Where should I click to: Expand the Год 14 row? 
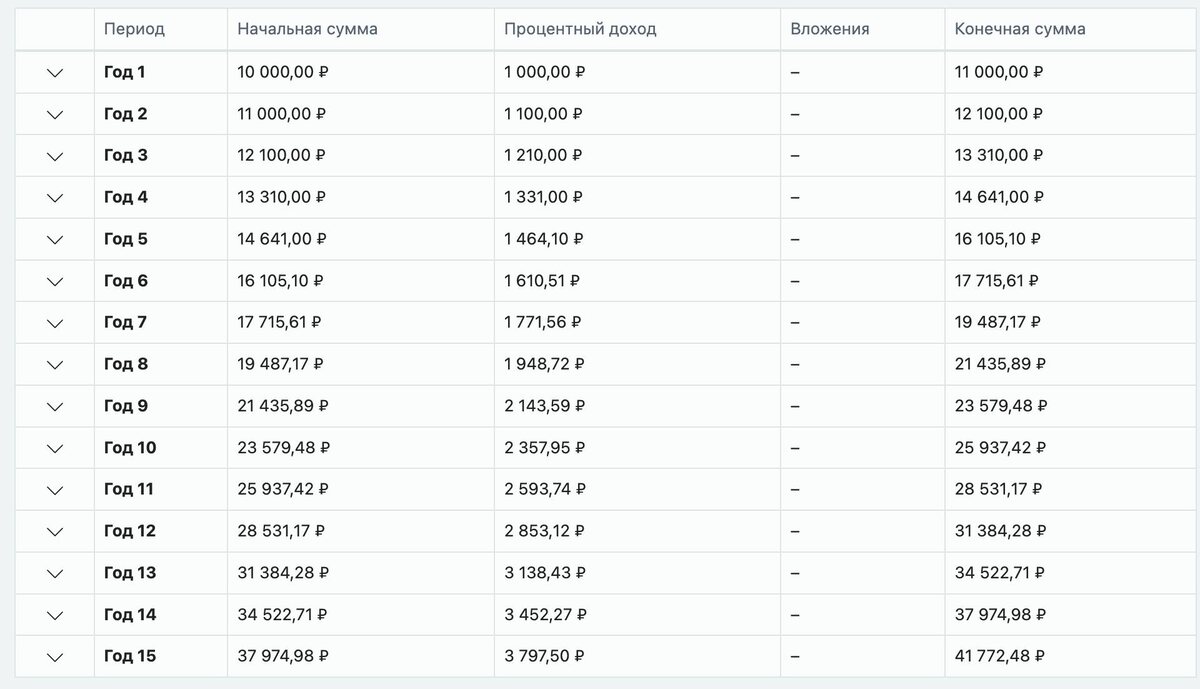pos(55,615)
